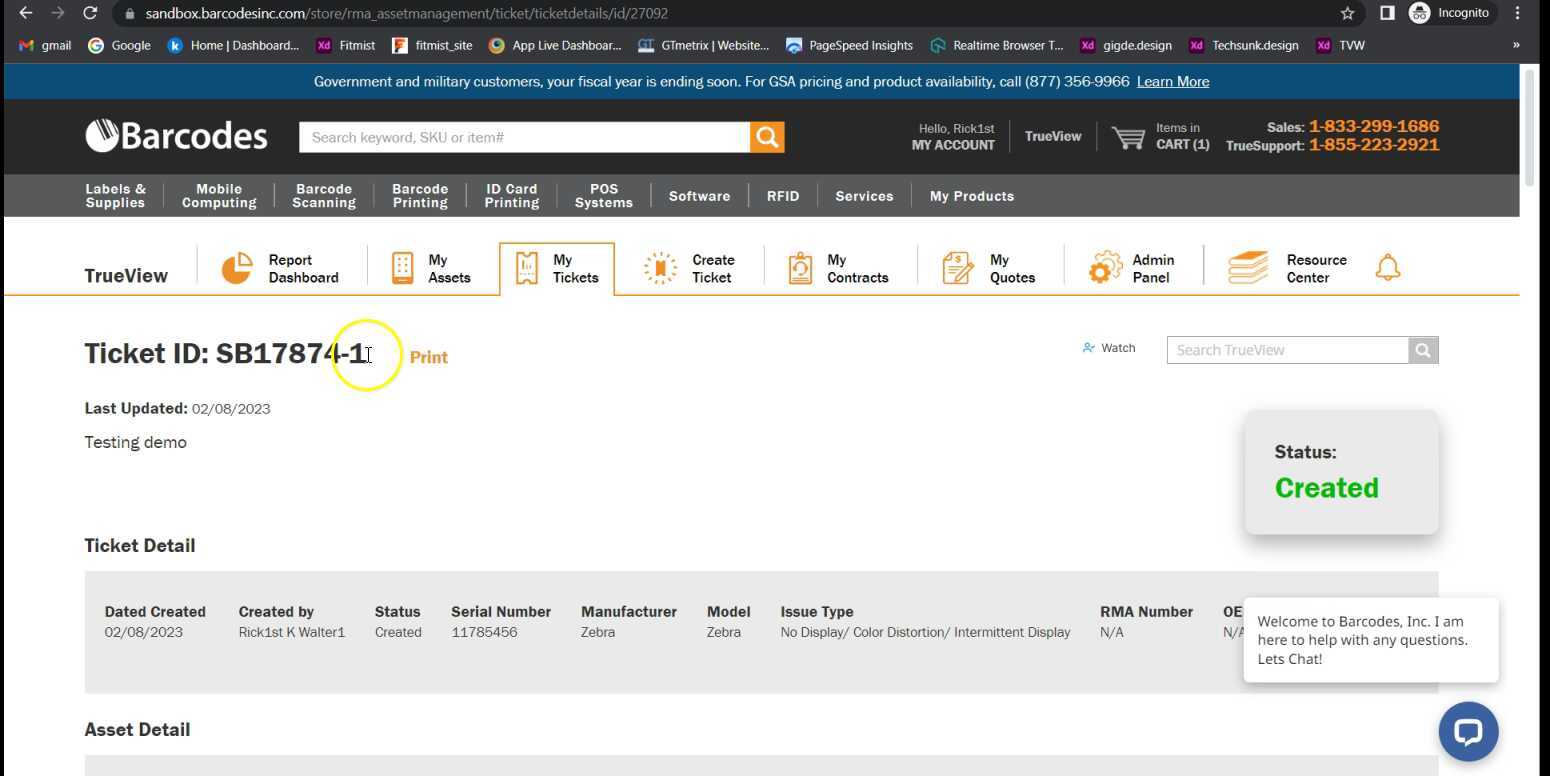The height and width of the screenshot is (776, 1550).
Task: Open the shopping cart icon
Action: [1128, 137]
